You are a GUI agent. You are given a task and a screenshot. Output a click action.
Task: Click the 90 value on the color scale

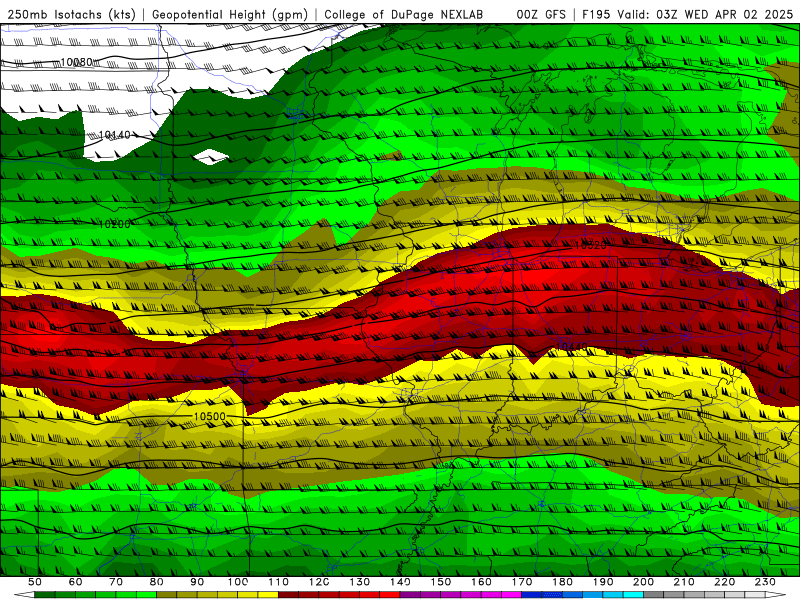[197, 582]
